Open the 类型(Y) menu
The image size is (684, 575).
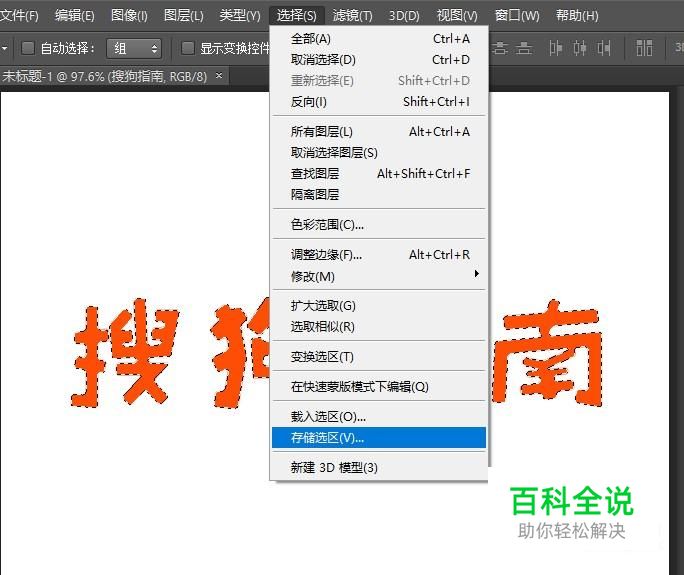tap(240, 16)
